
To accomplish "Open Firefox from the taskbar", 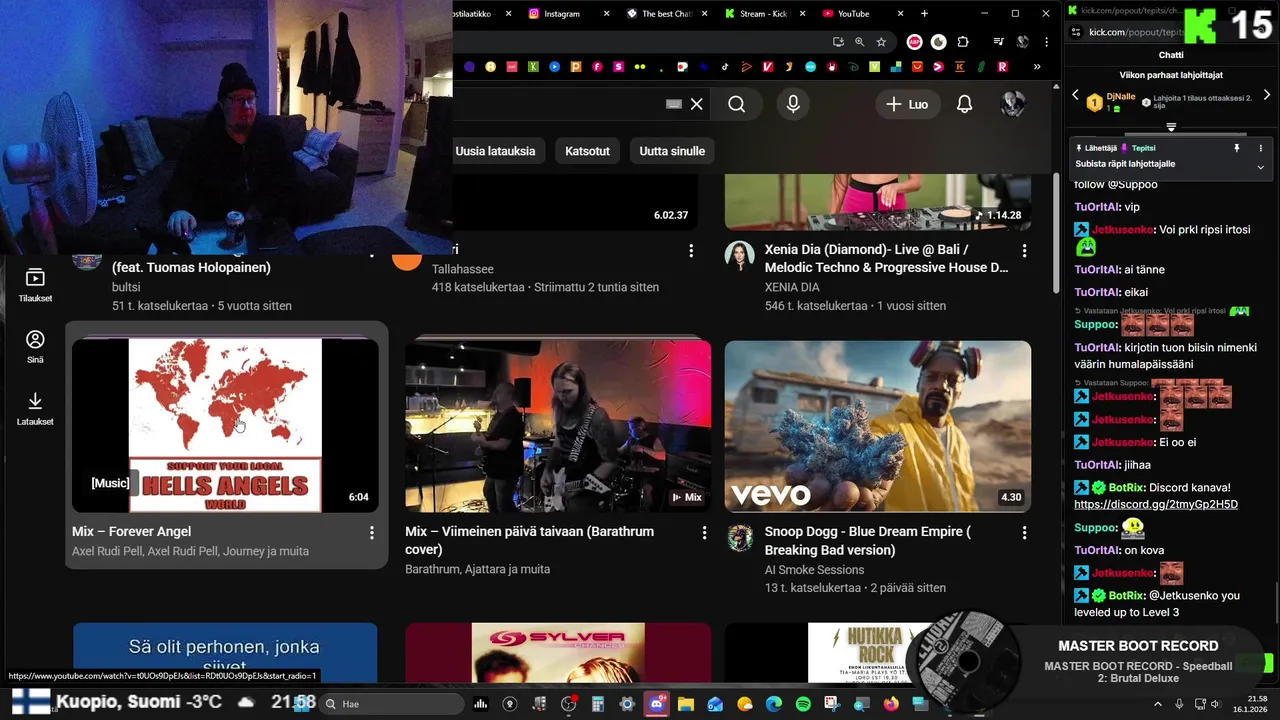I will [x=891, y=704].
